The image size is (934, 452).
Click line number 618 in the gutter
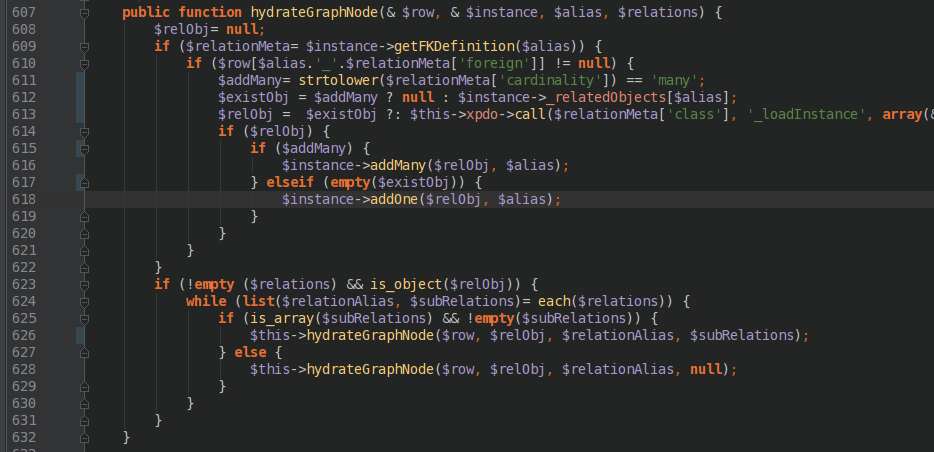[24, 199]
